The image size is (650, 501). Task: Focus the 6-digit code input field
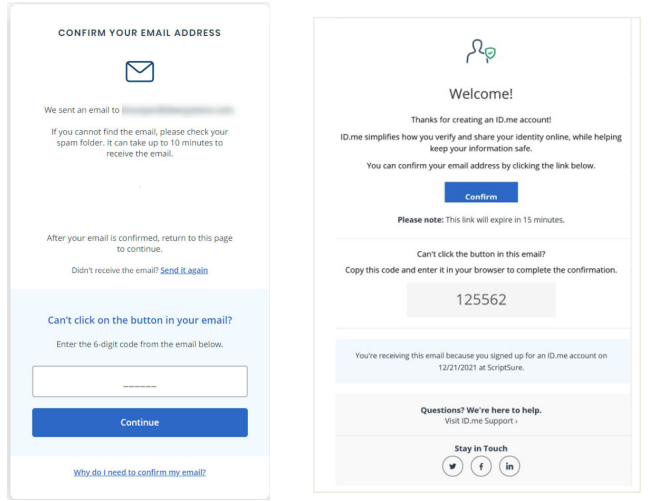[x=139, y=382]
